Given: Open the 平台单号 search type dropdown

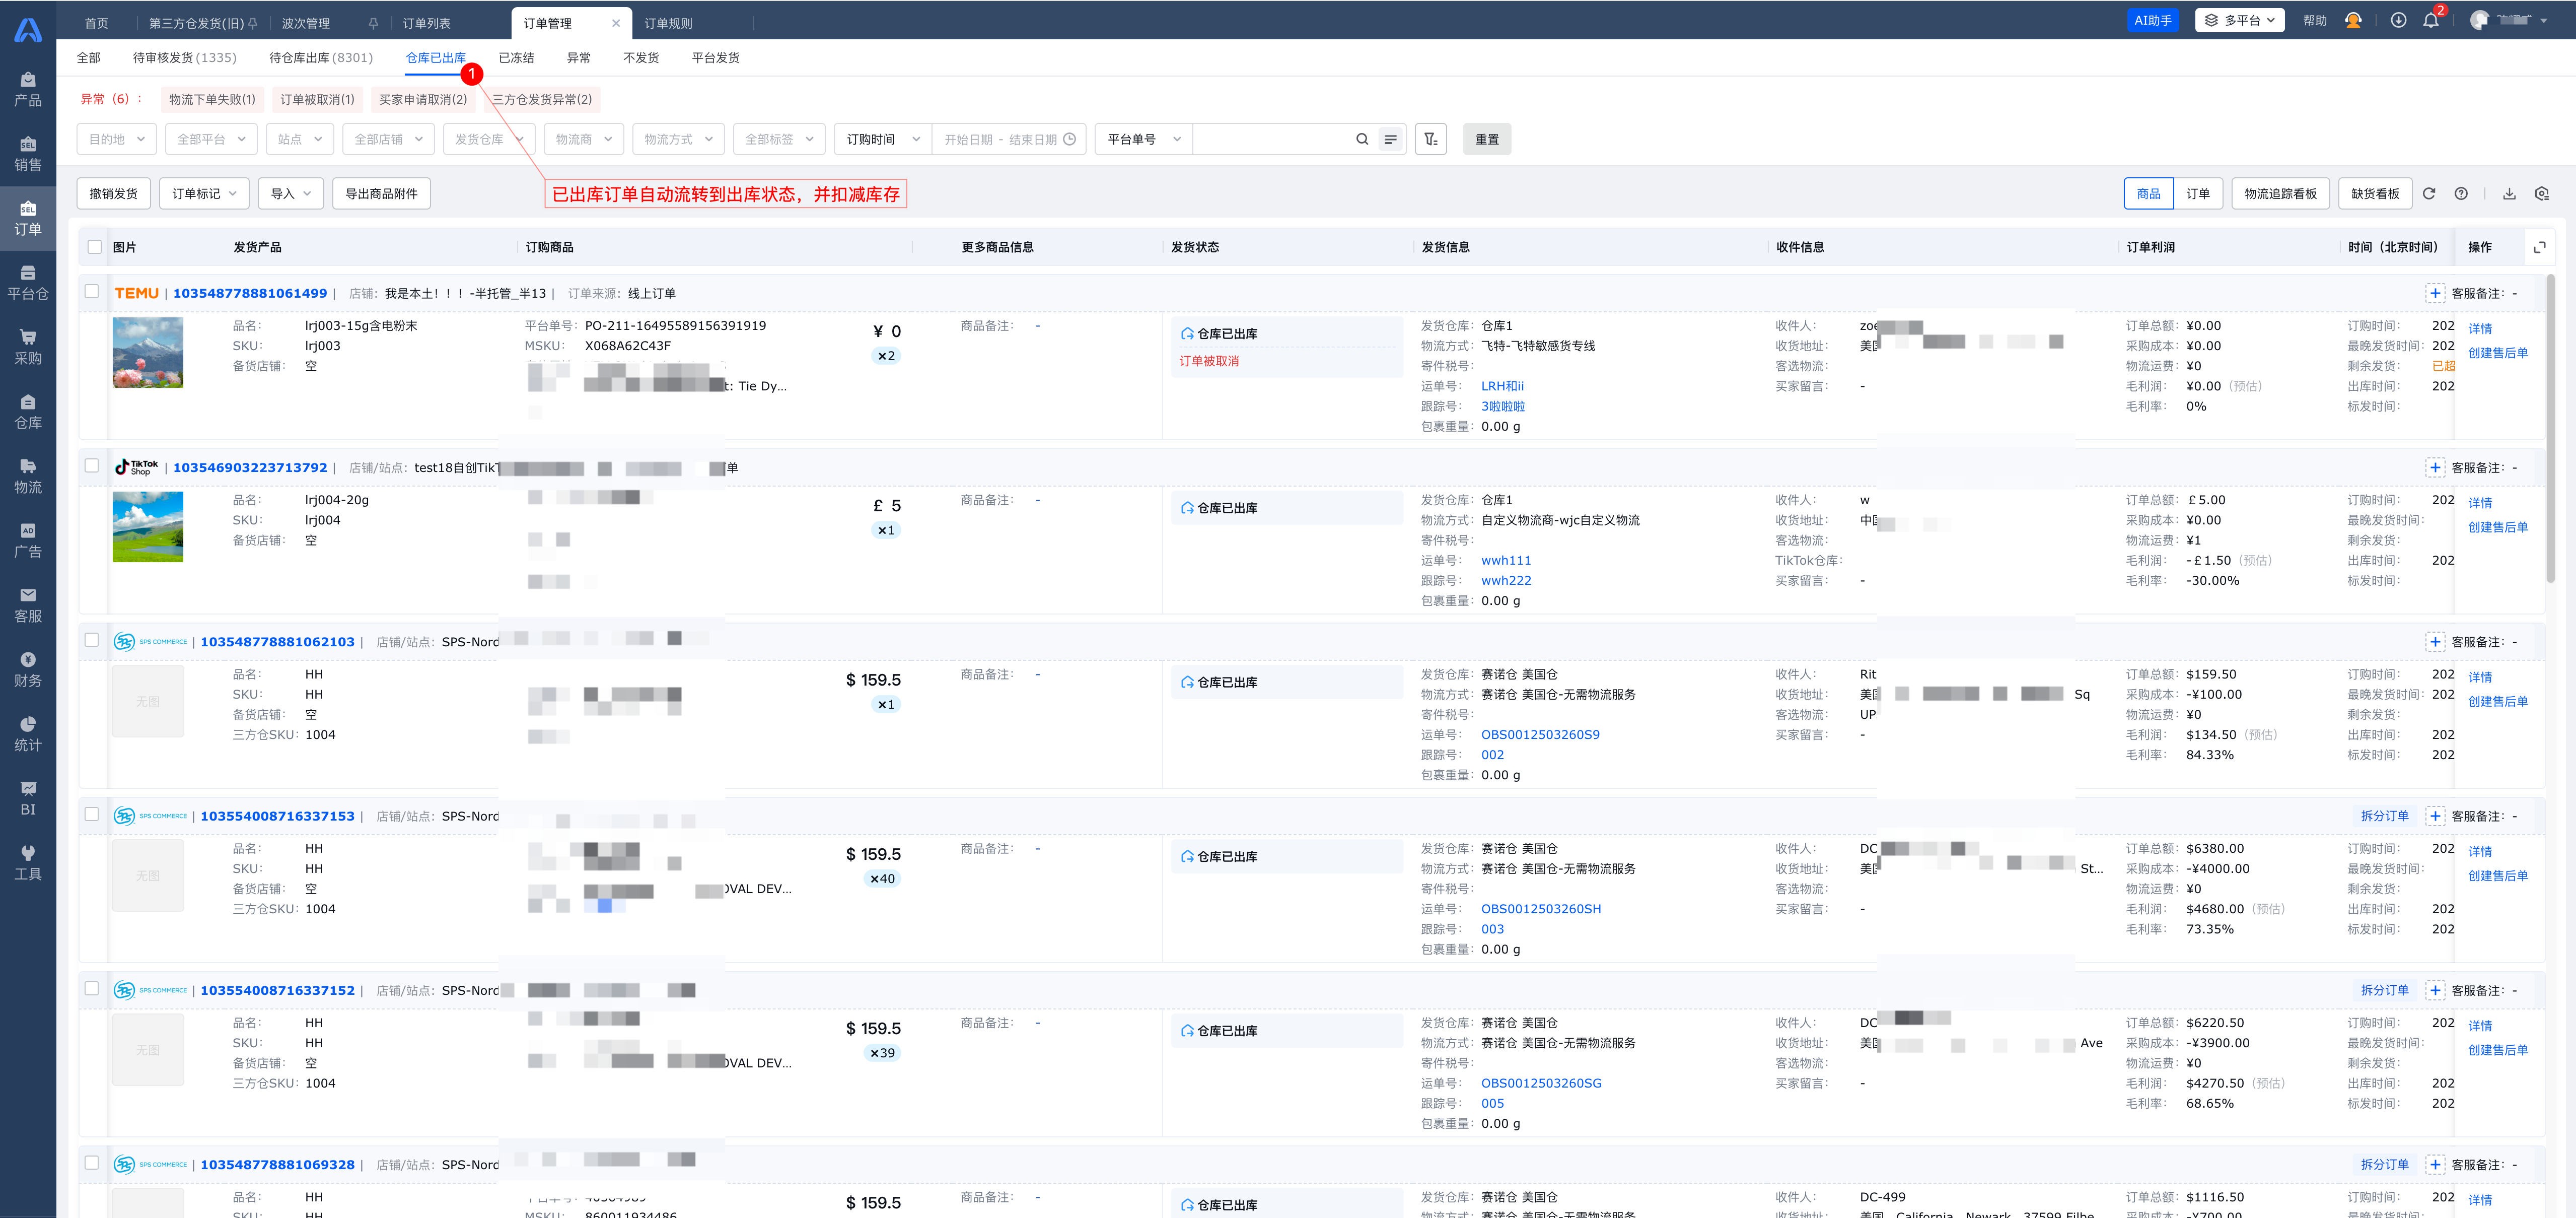Looking at the screenshot, I should click(x=1144, y=139).
